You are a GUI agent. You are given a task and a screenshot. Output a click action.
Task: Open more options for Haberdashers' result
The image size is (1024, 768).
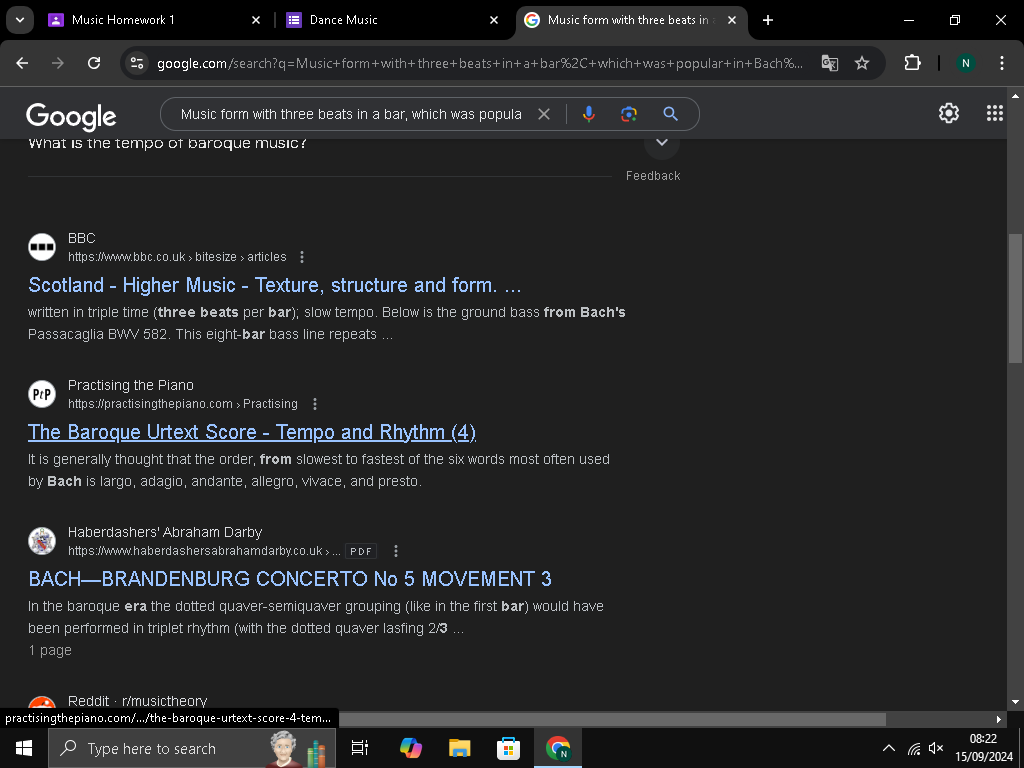(x=396, y=551)
